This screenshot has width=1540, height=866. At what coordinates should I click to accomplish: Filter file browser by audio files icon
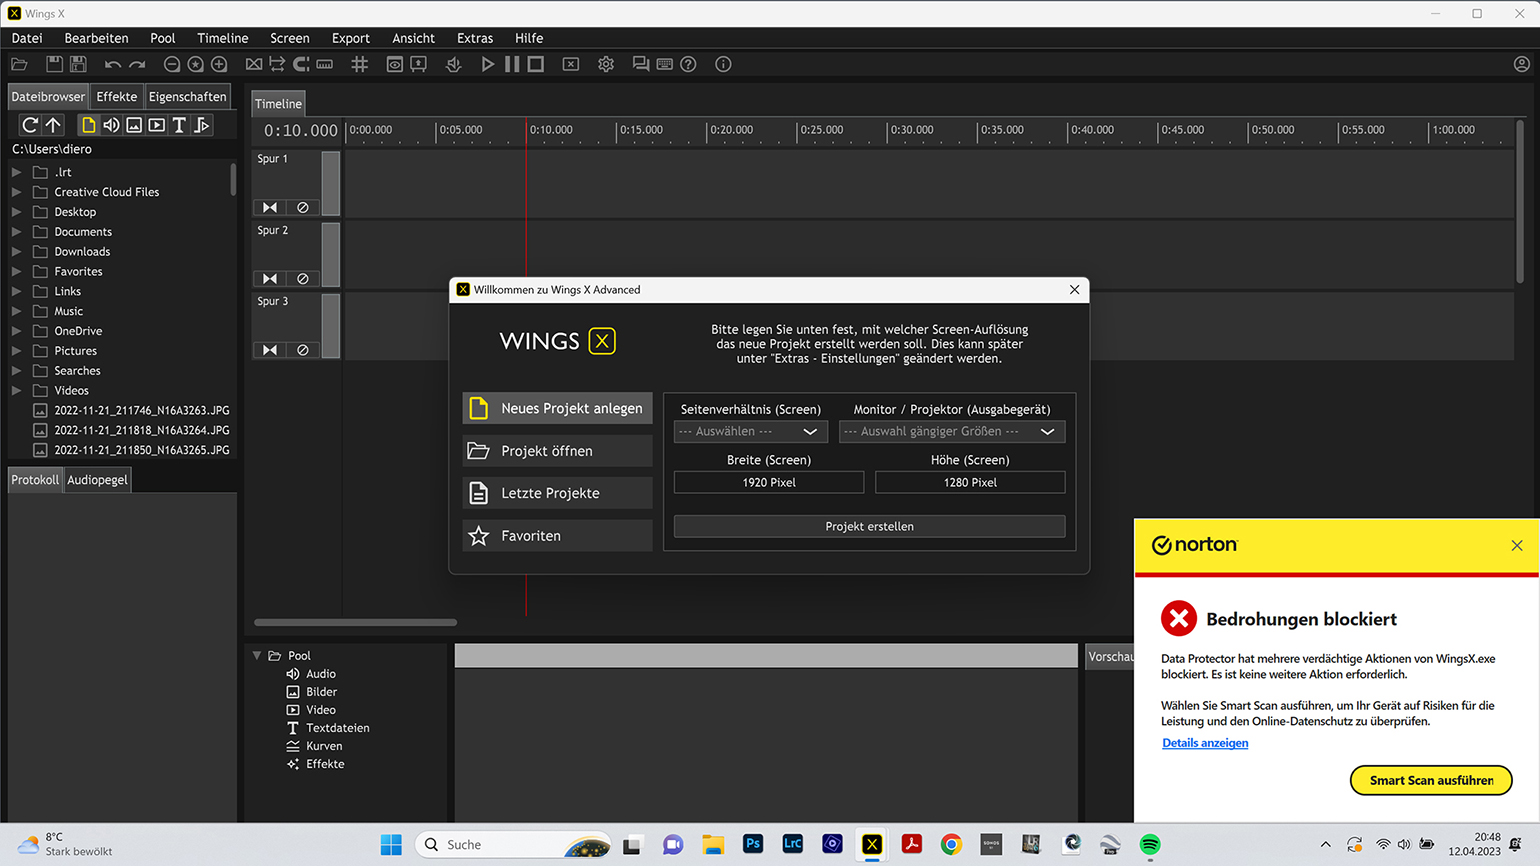pyautogui.click(x=111, y=125)
